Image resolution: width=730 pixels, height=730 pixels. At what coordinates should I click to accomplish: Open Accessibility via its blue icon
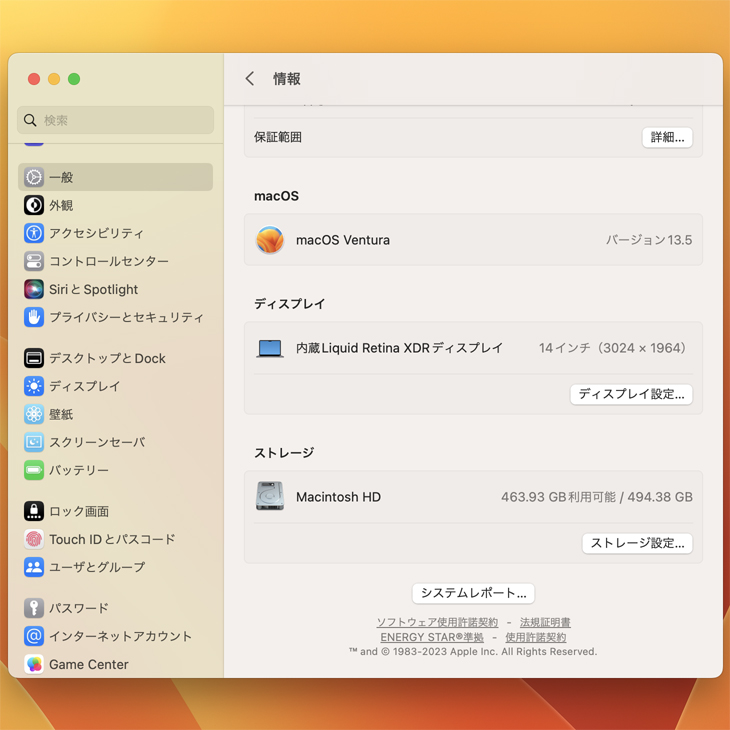[34, 233]
